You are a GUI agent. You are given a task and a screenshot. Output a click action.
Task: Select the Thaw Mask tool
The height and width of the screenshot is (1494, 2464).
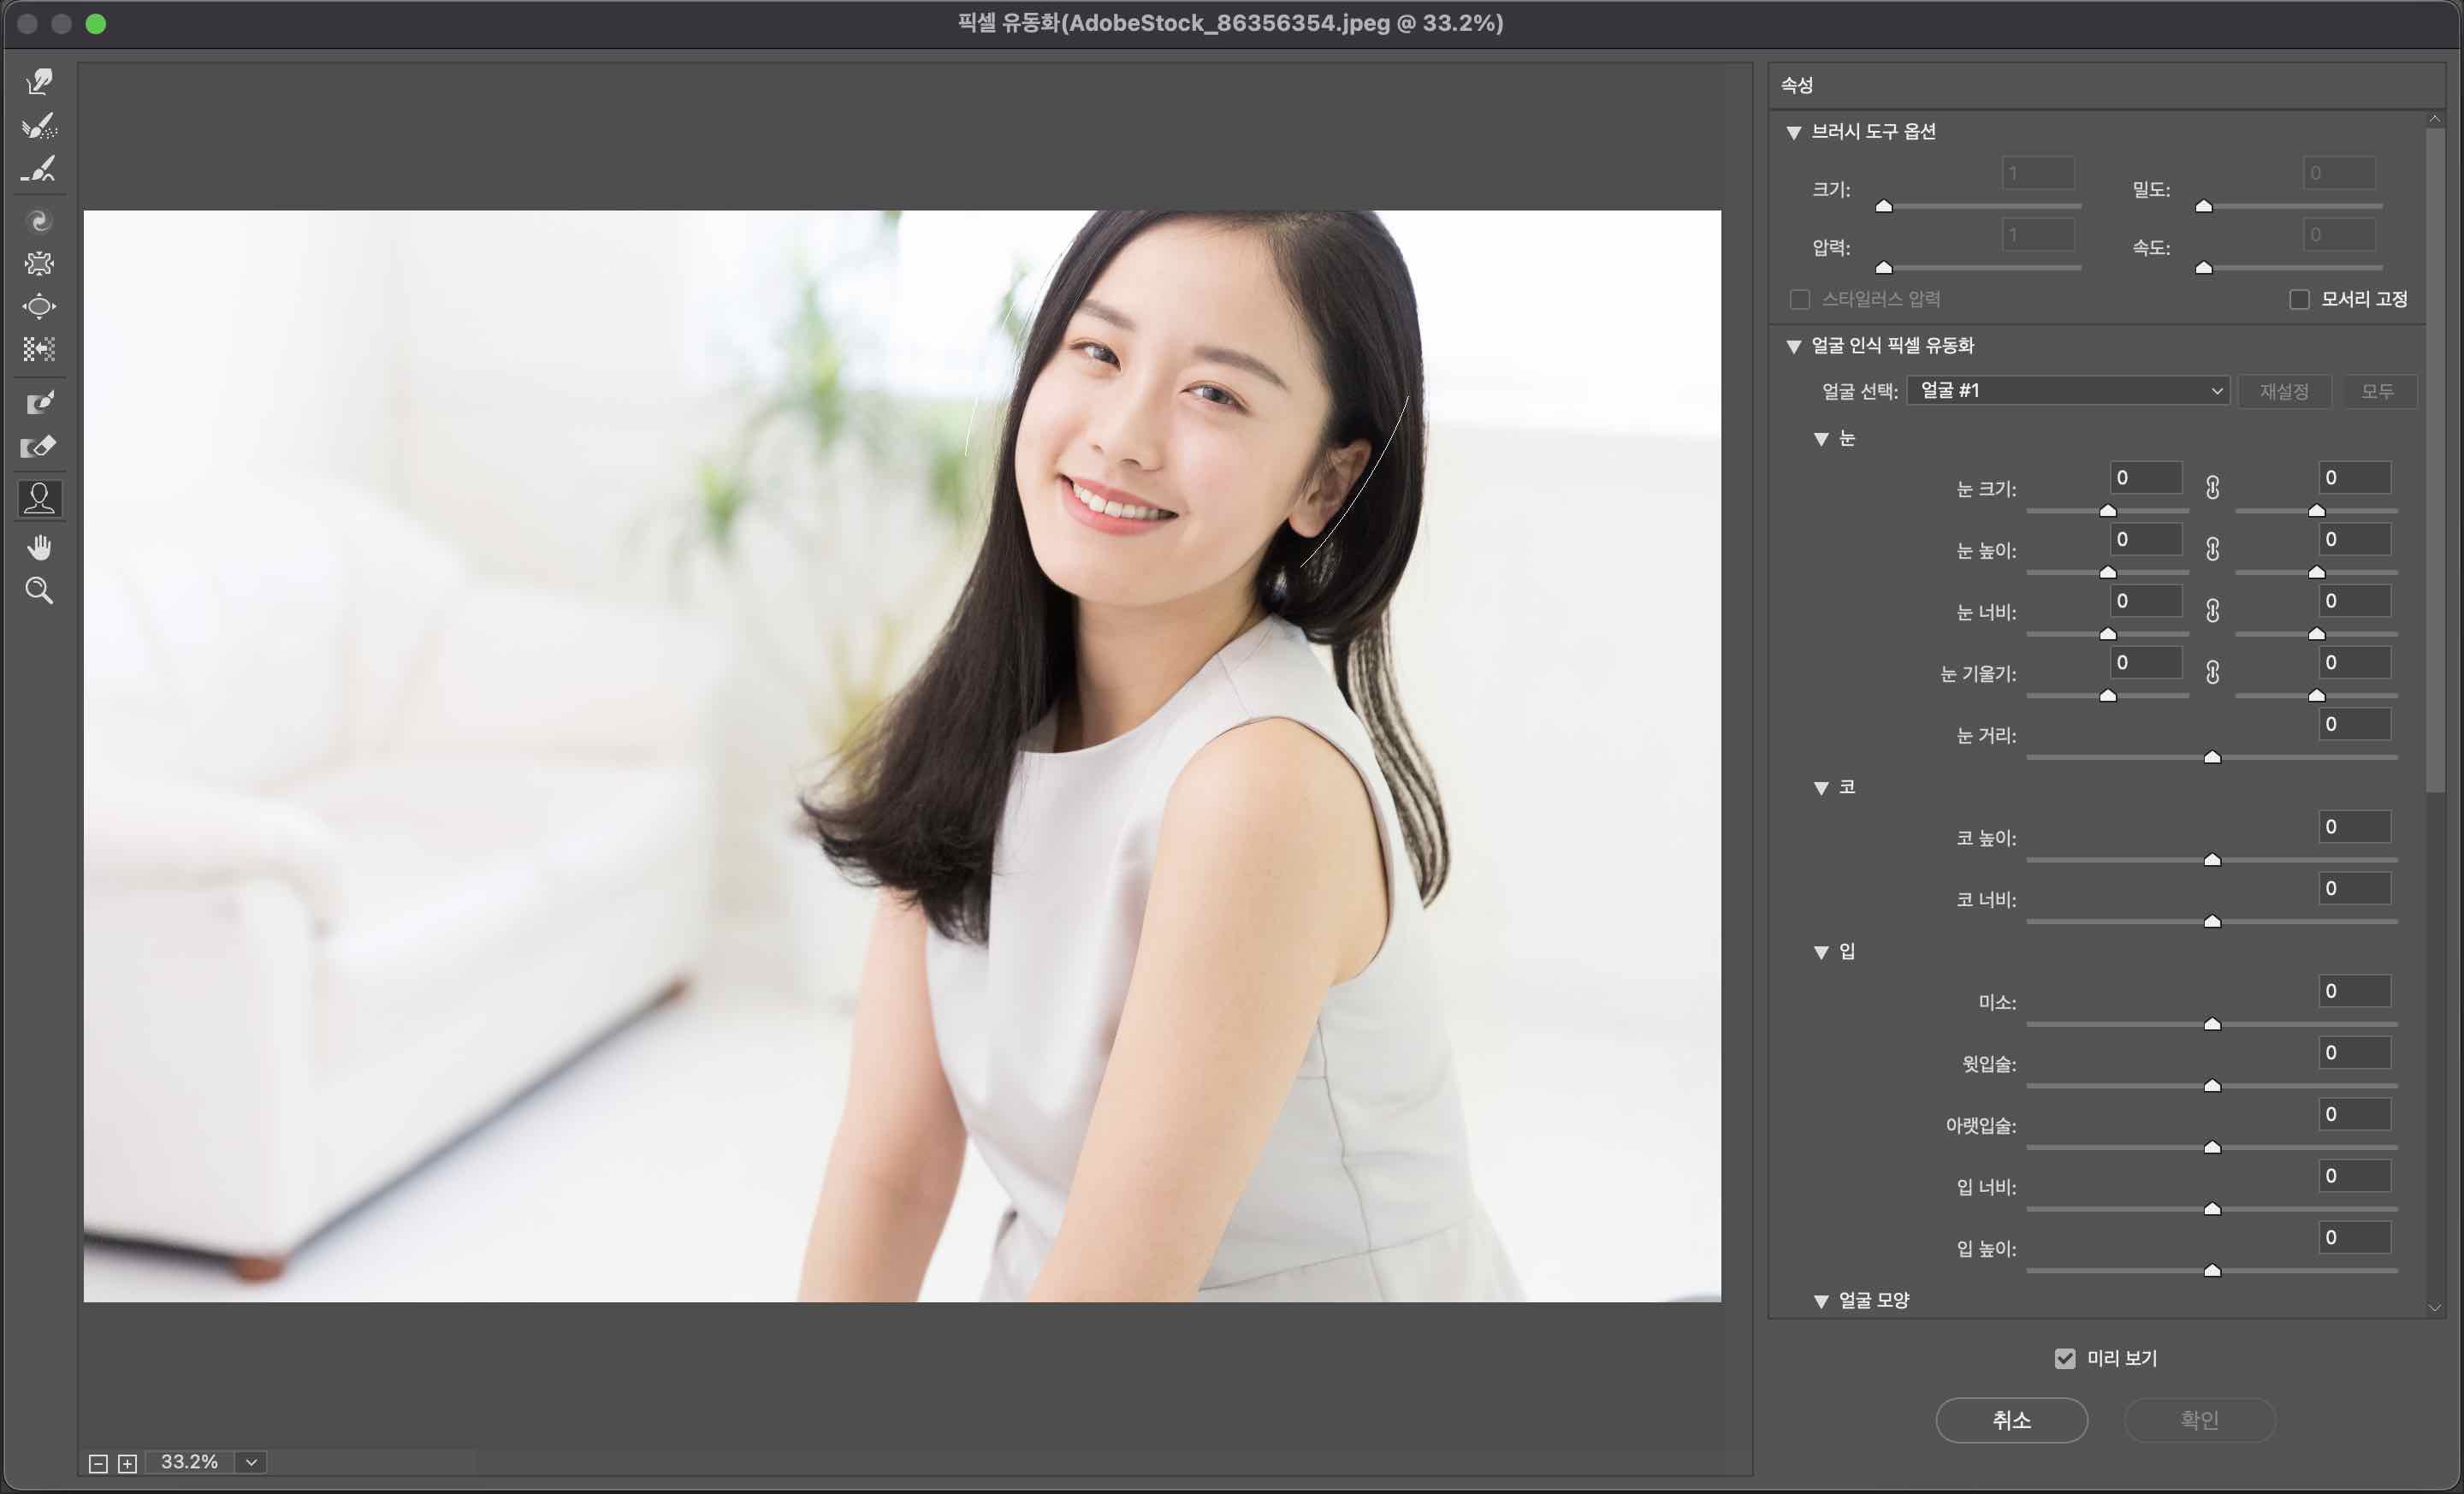click(39, 446)
